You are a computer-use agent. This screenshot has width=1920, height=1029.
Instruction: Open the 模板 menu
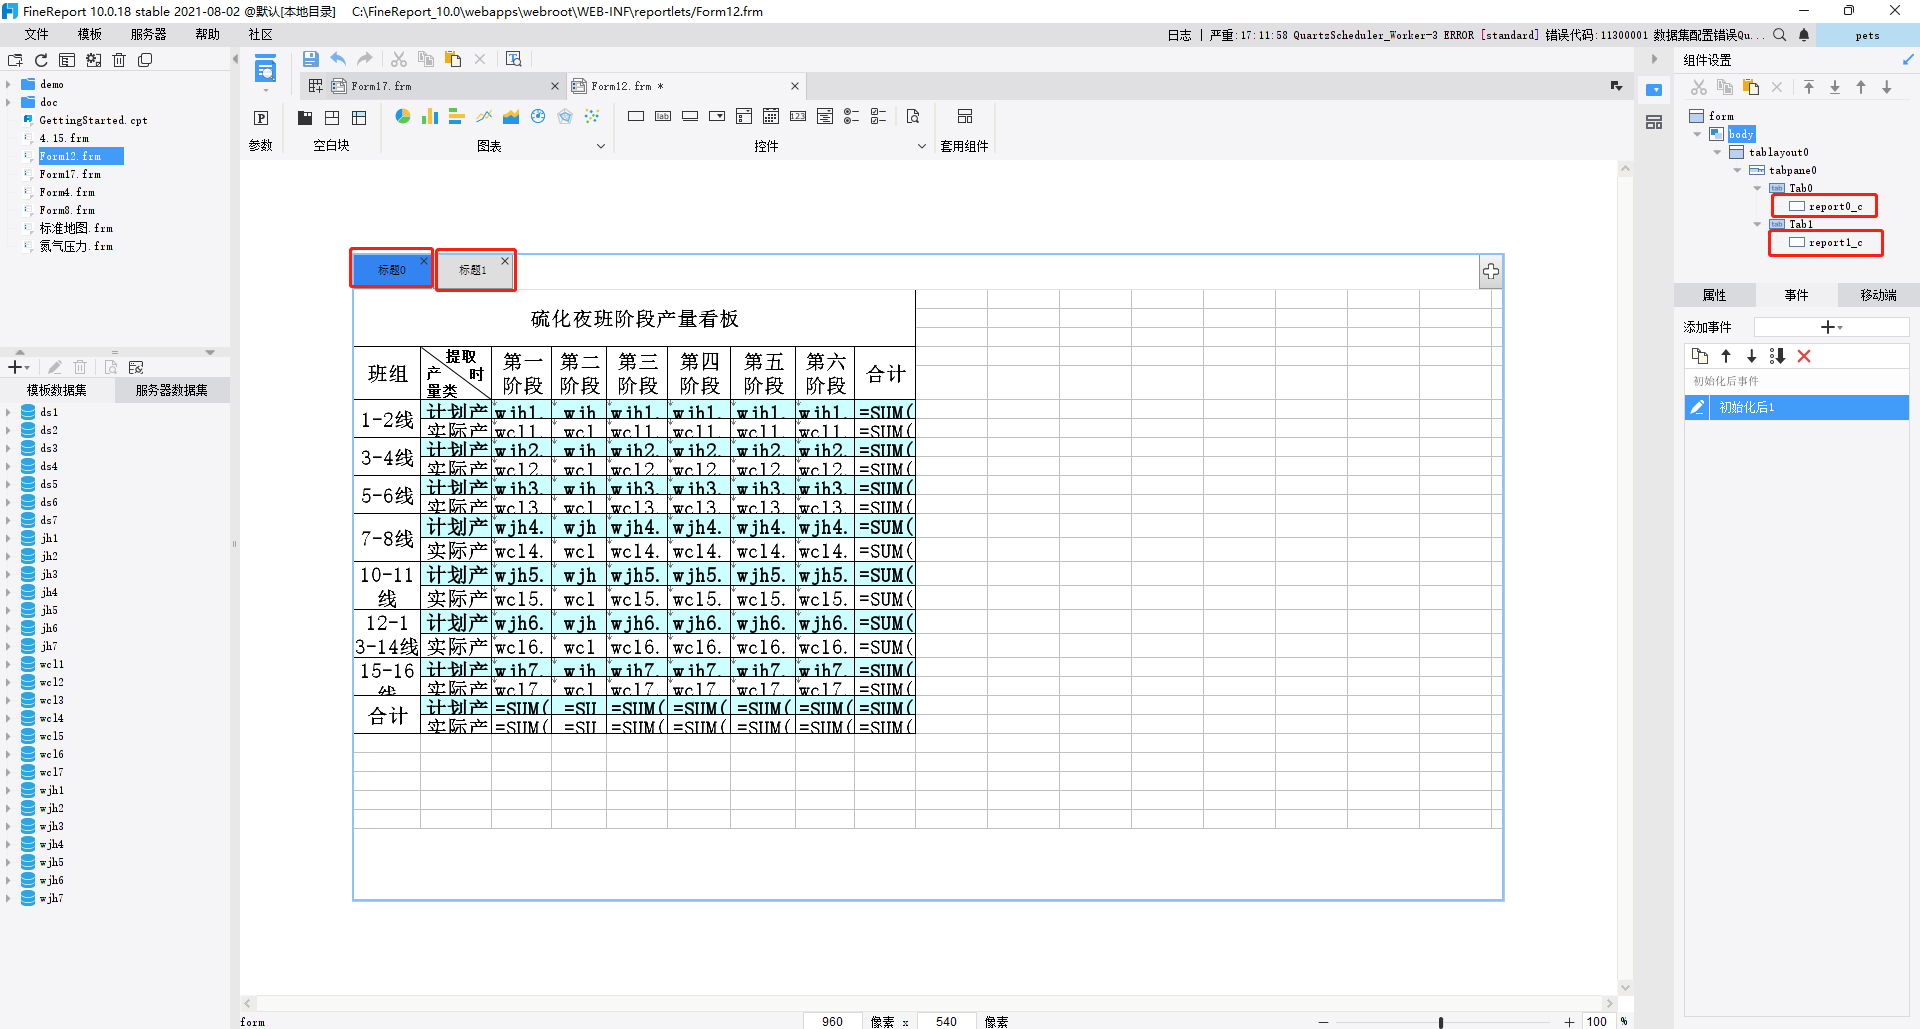click(90, 34)
